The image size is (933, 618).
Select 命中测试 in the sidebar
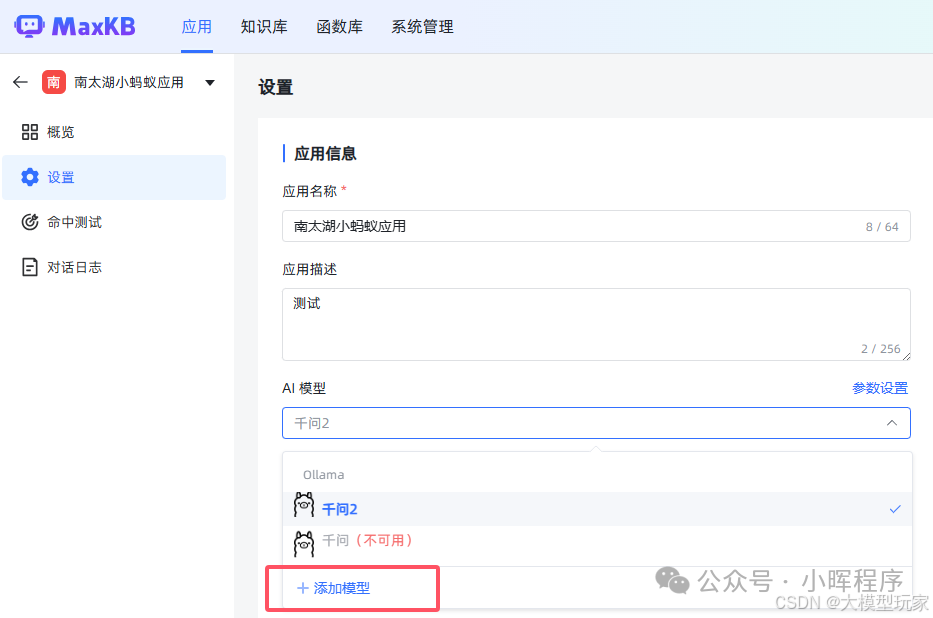coord(114,222)
